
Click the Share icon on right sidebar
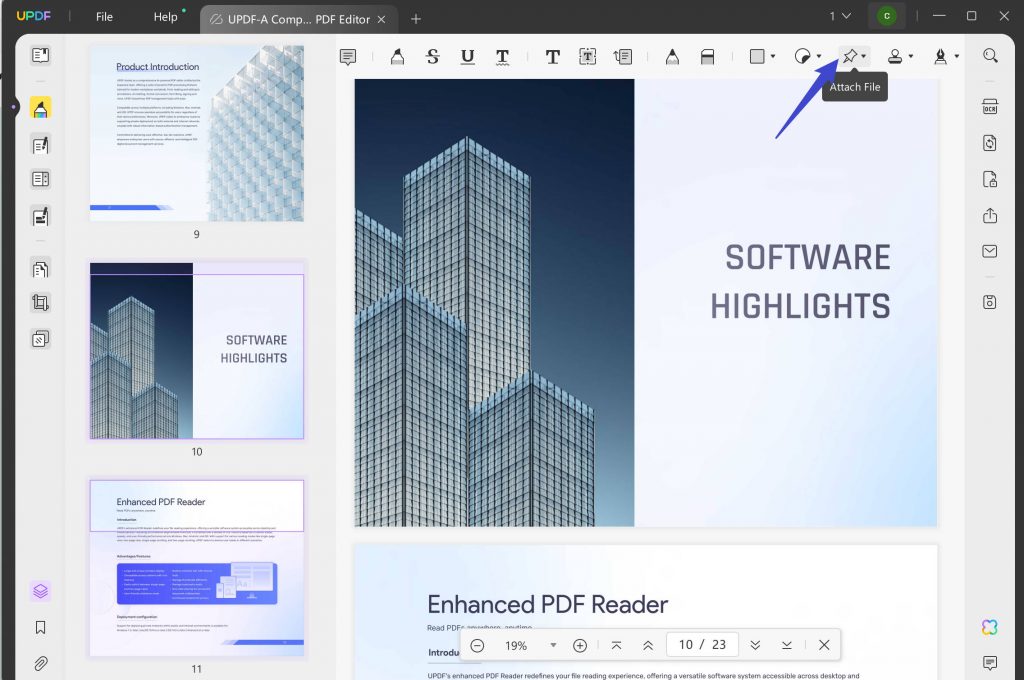tap(990, 215)
